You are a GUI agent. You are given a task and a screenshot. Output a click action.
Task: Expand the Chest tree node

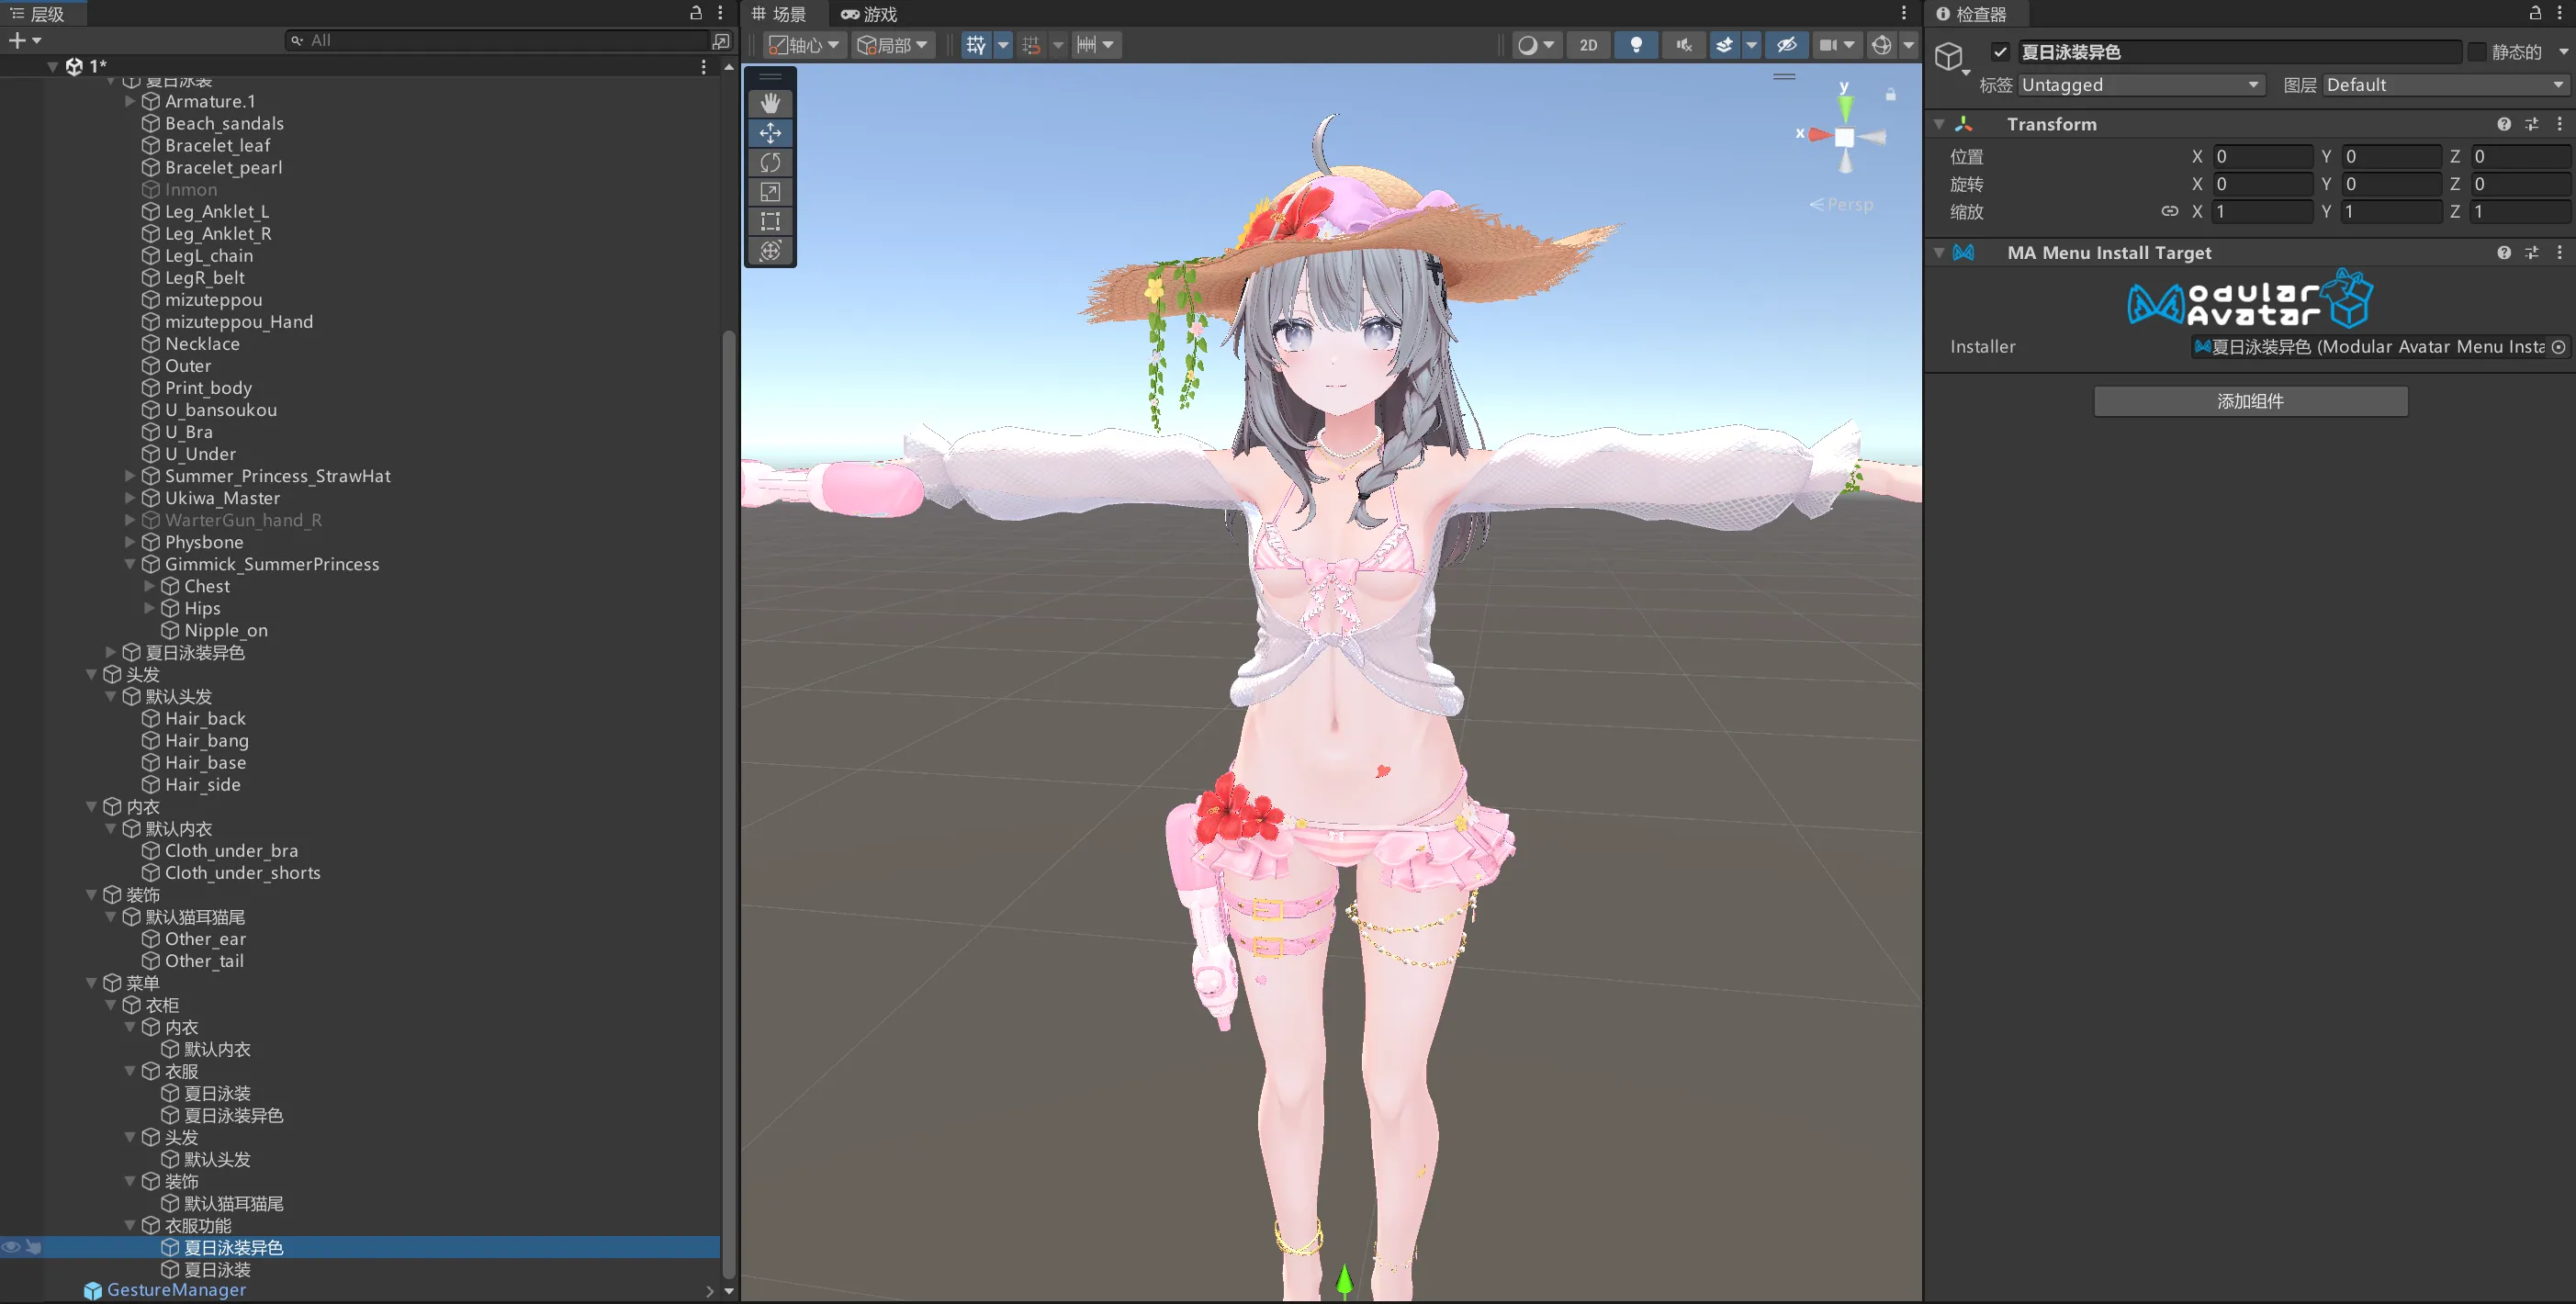(149, 586)
